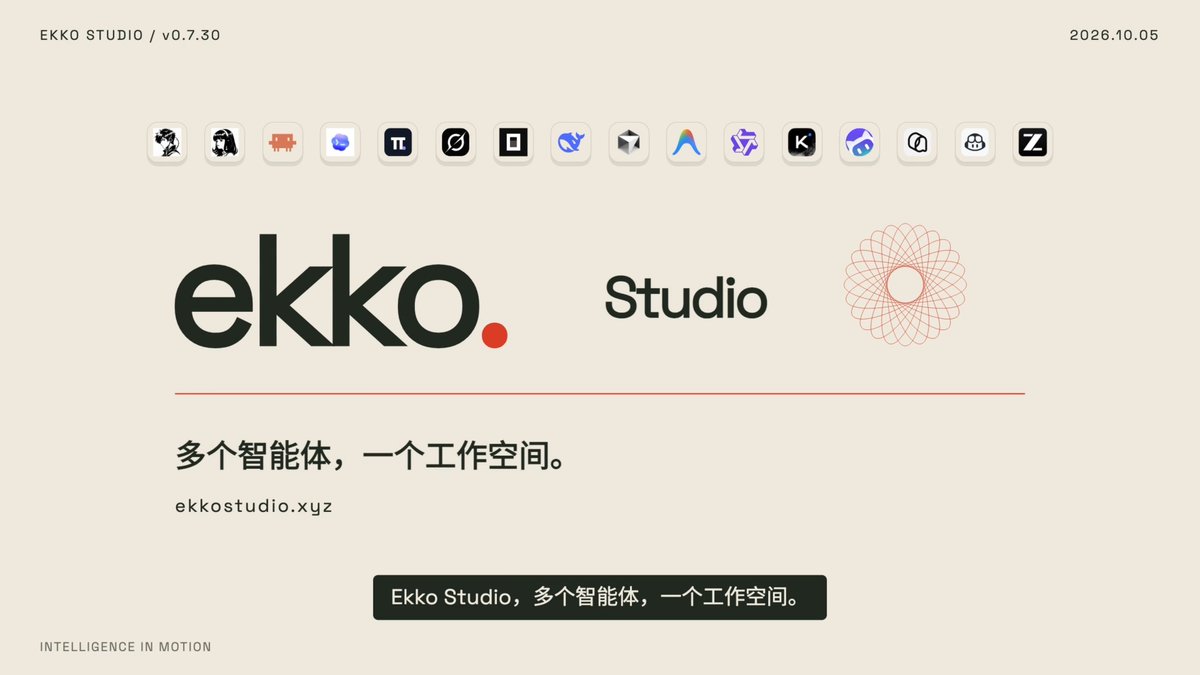Choose the blue helmet pig-snout icon
Screen dimensions: 1200x675
point(860,143)
